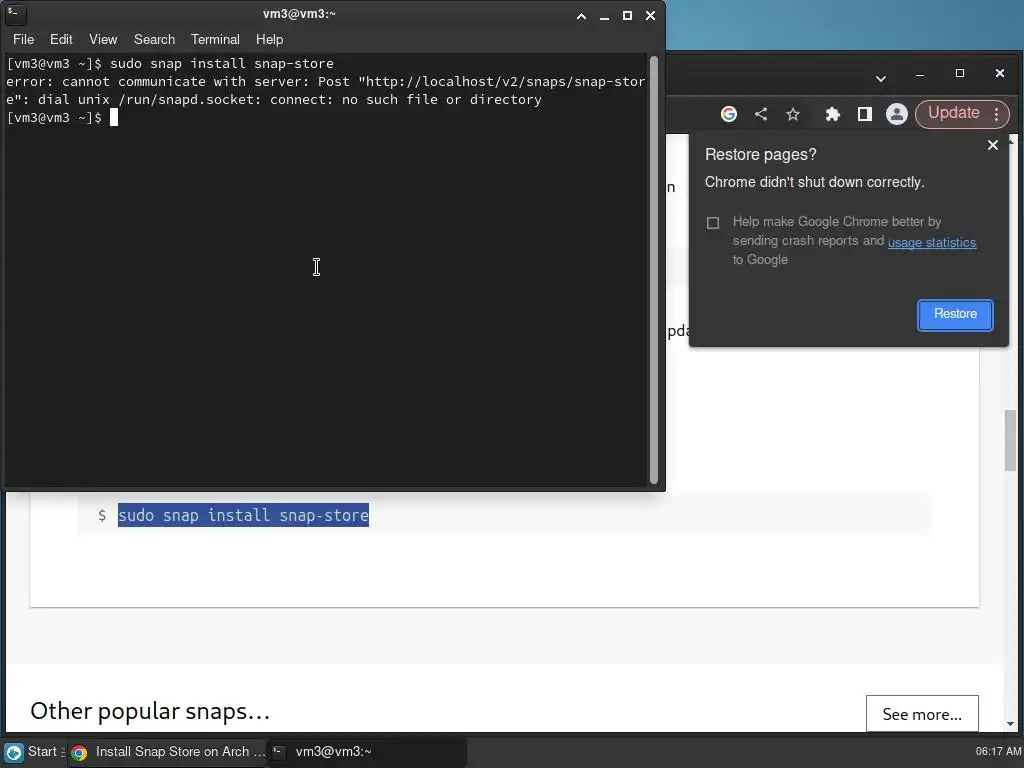Open the Chrome profile avatar
Viewport: 1024px width, 768px height.
897,114
